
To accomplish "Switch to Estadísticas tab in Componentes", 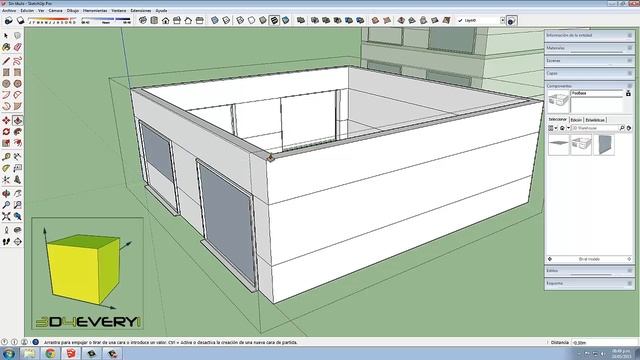I will [x=595, y=120].
